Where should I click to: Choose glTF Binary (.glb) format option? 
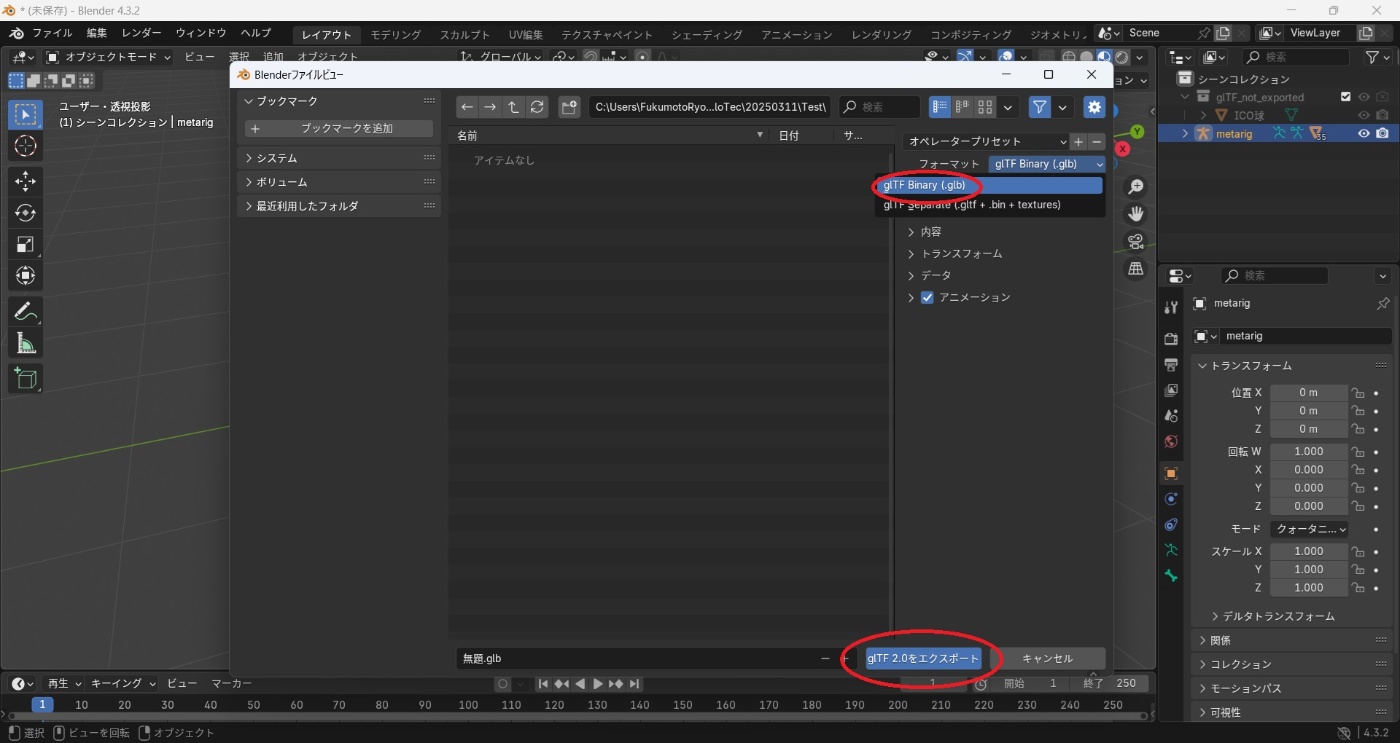pos(988,186)
